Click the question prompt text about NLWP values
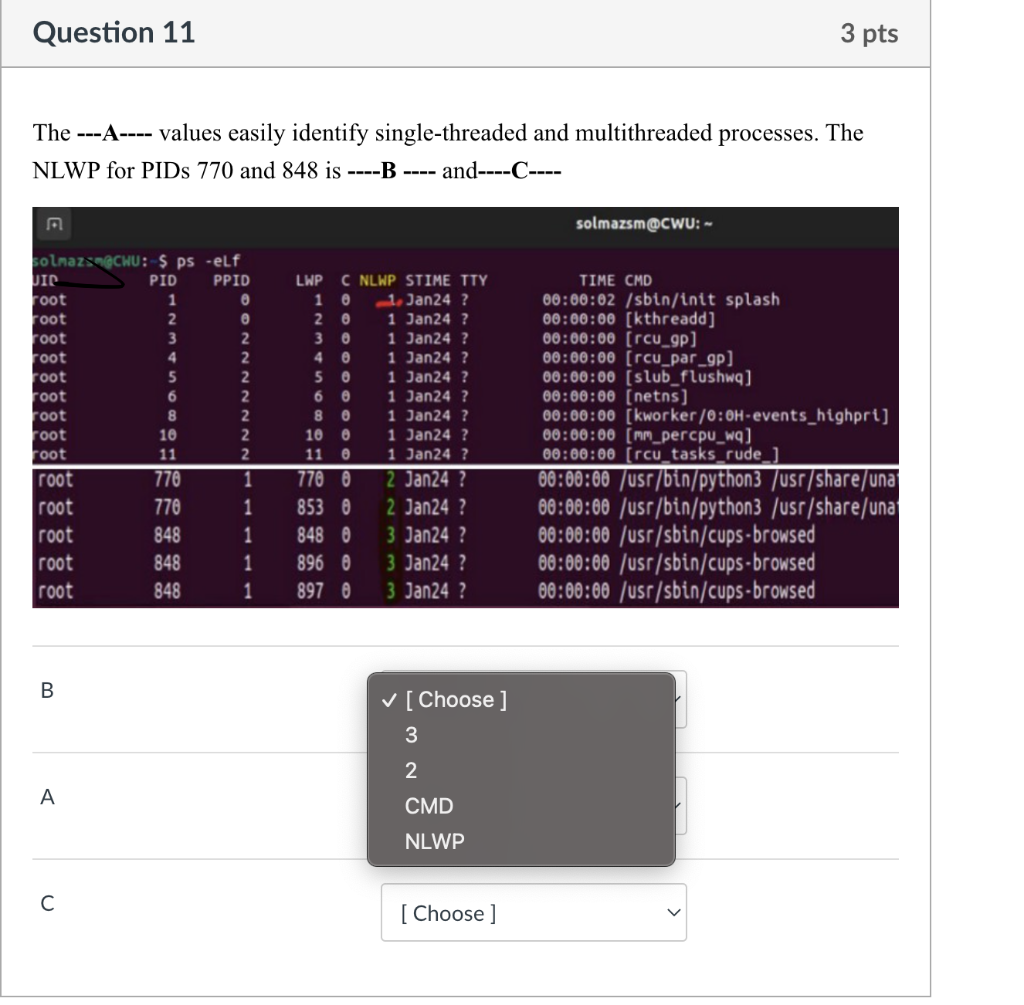 [448, 150]
